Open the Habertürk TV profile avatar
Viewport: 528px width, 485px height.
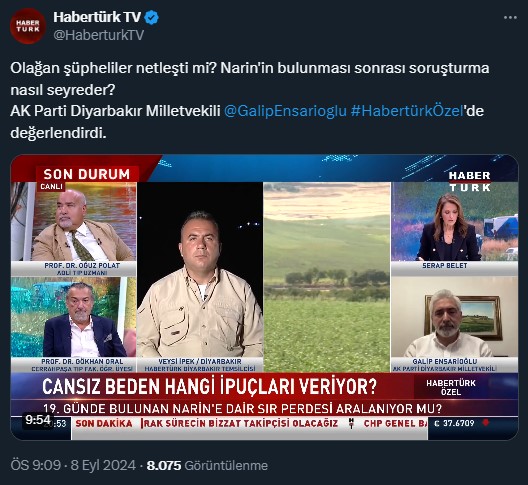pos(28,26)
